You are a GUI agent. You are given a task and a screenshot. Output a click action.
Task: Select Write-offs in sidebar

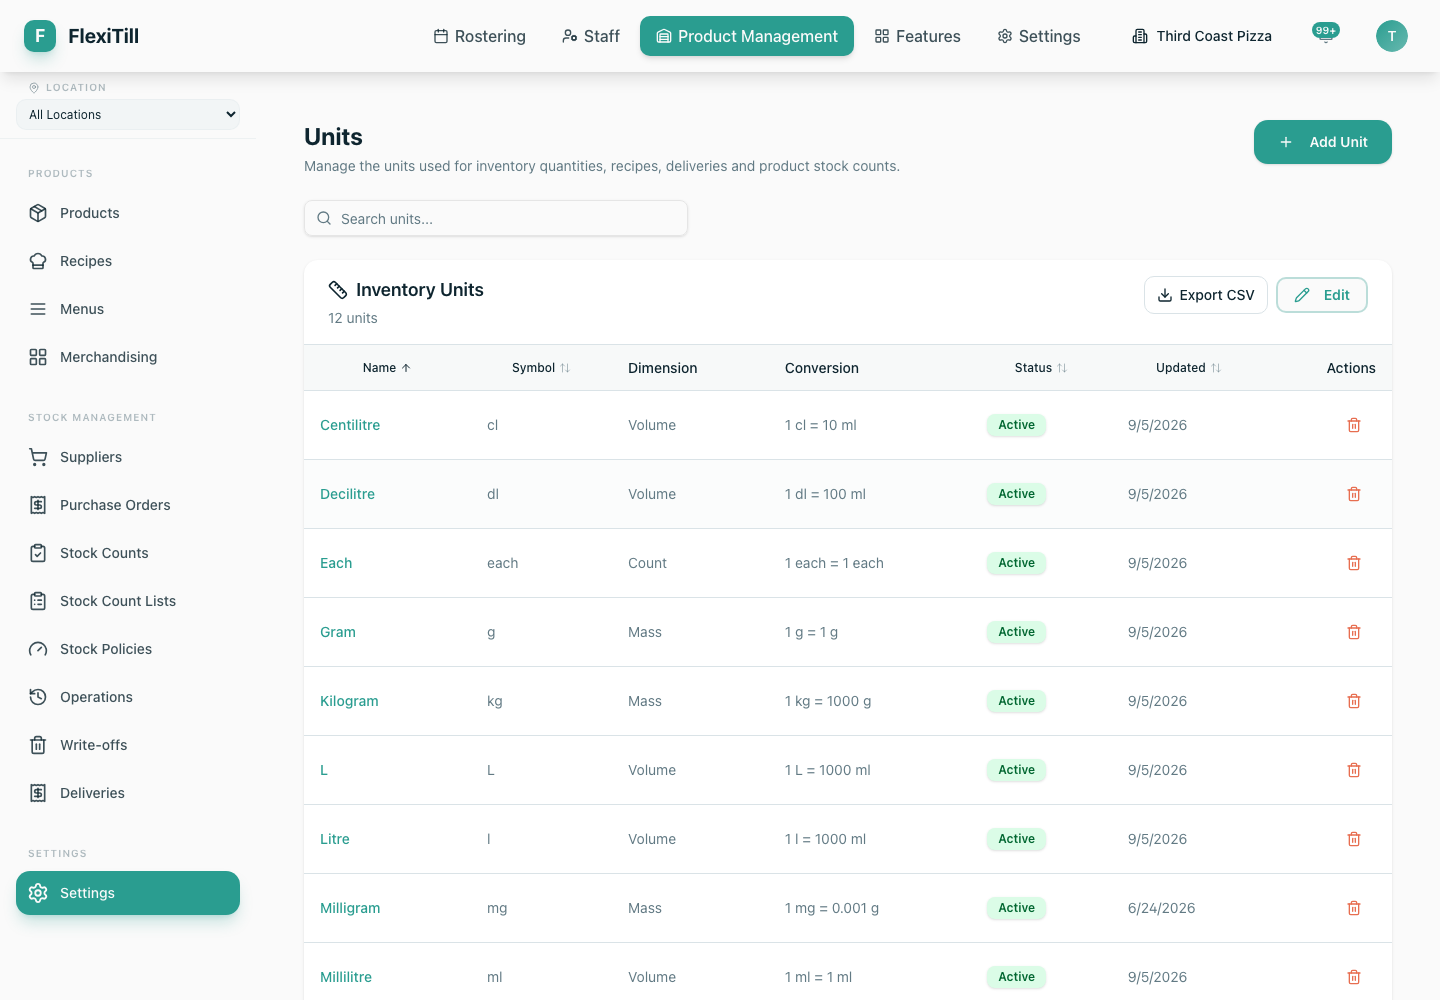[128, 745]
